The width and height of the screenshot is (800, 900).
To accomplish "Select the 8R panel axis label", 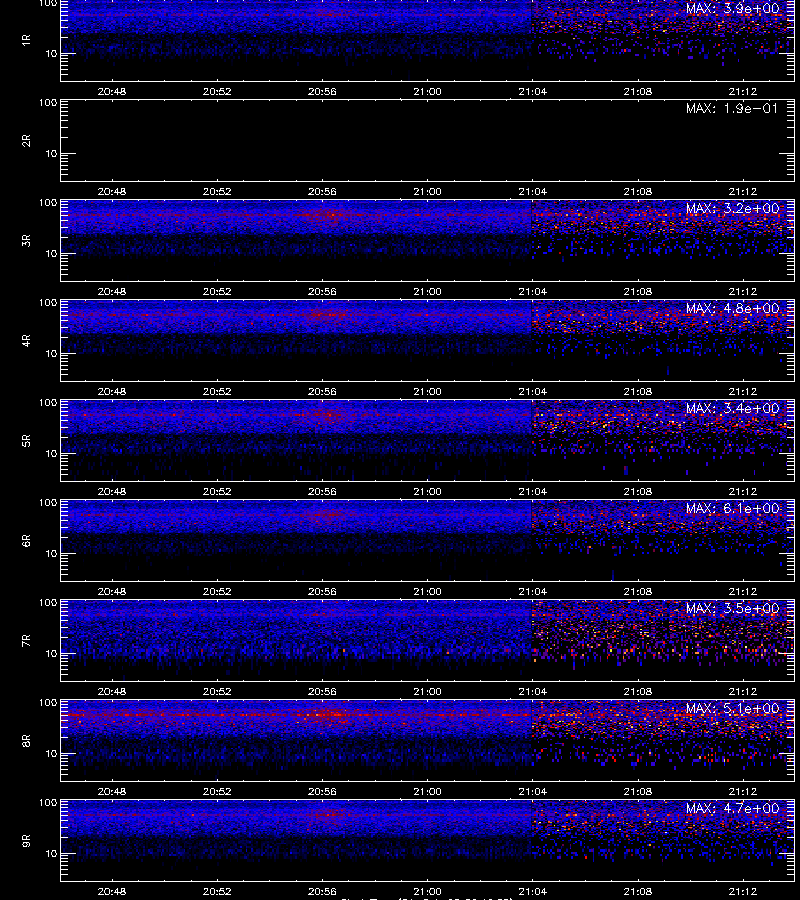I will (x=26, y=740).
